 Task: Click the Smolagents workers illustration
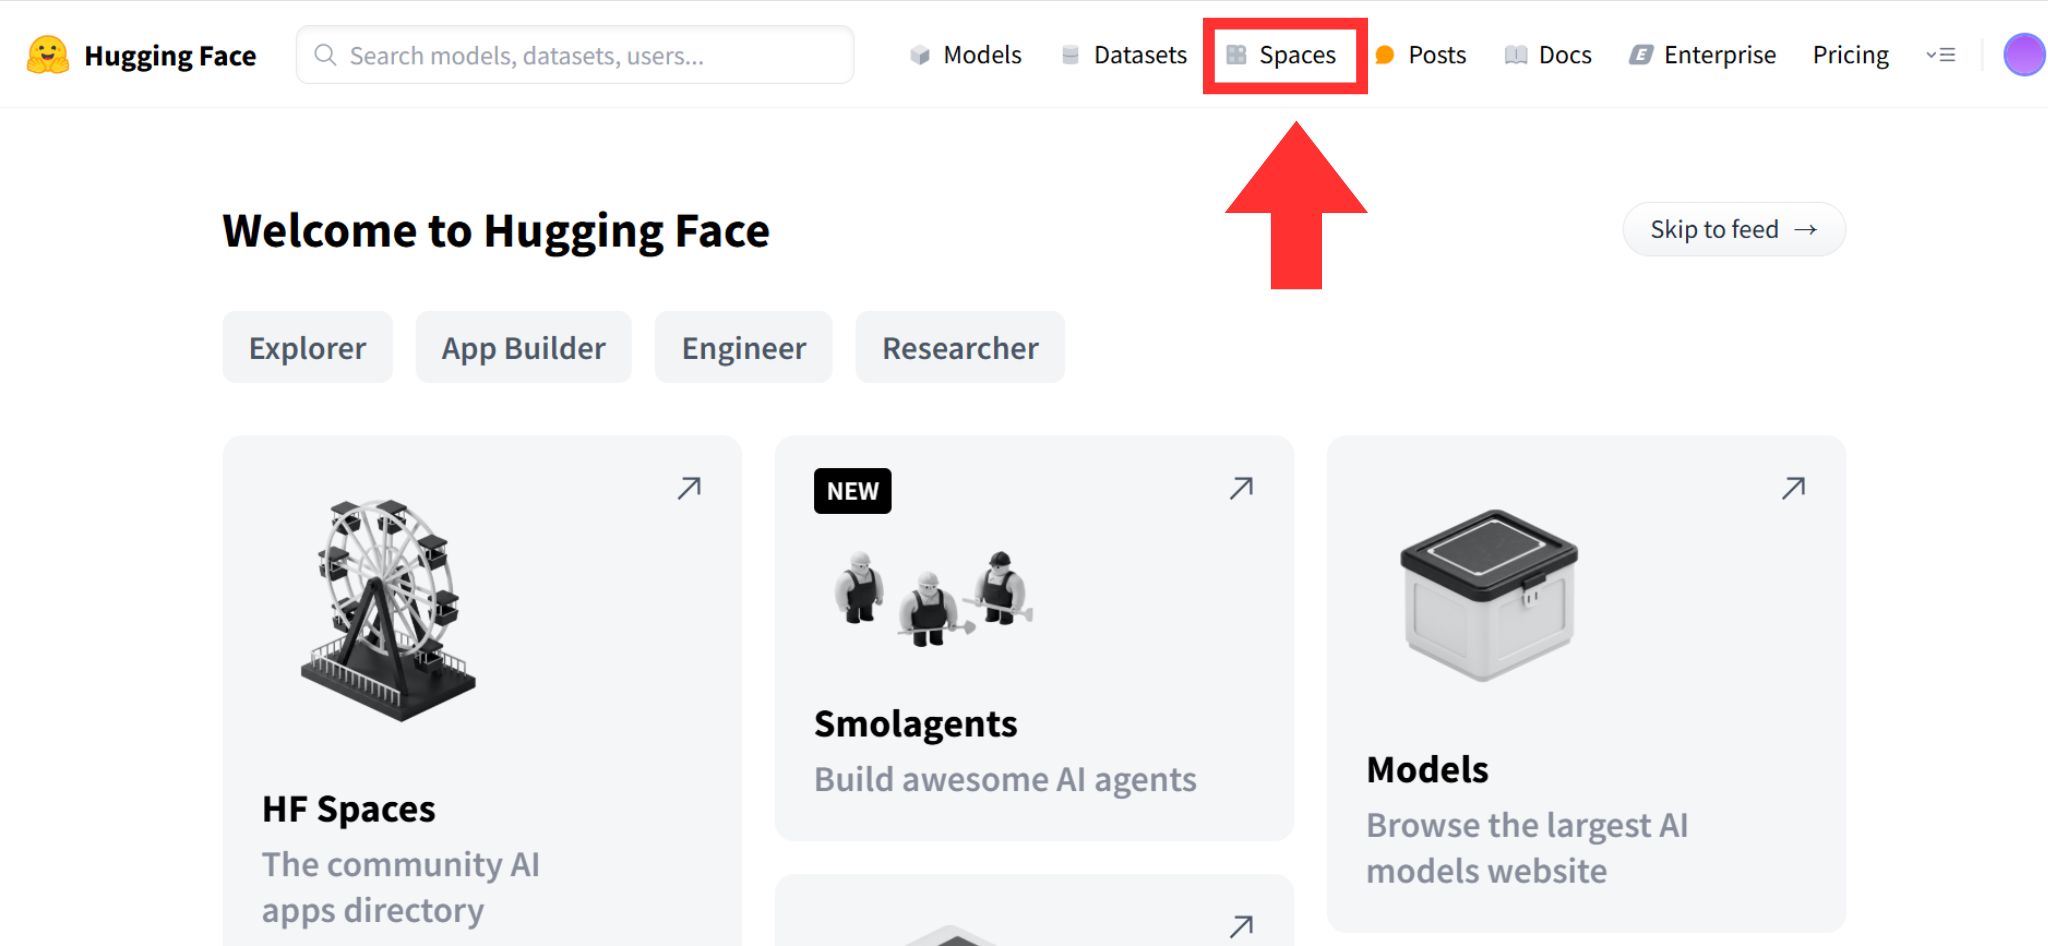click(932, 597)
